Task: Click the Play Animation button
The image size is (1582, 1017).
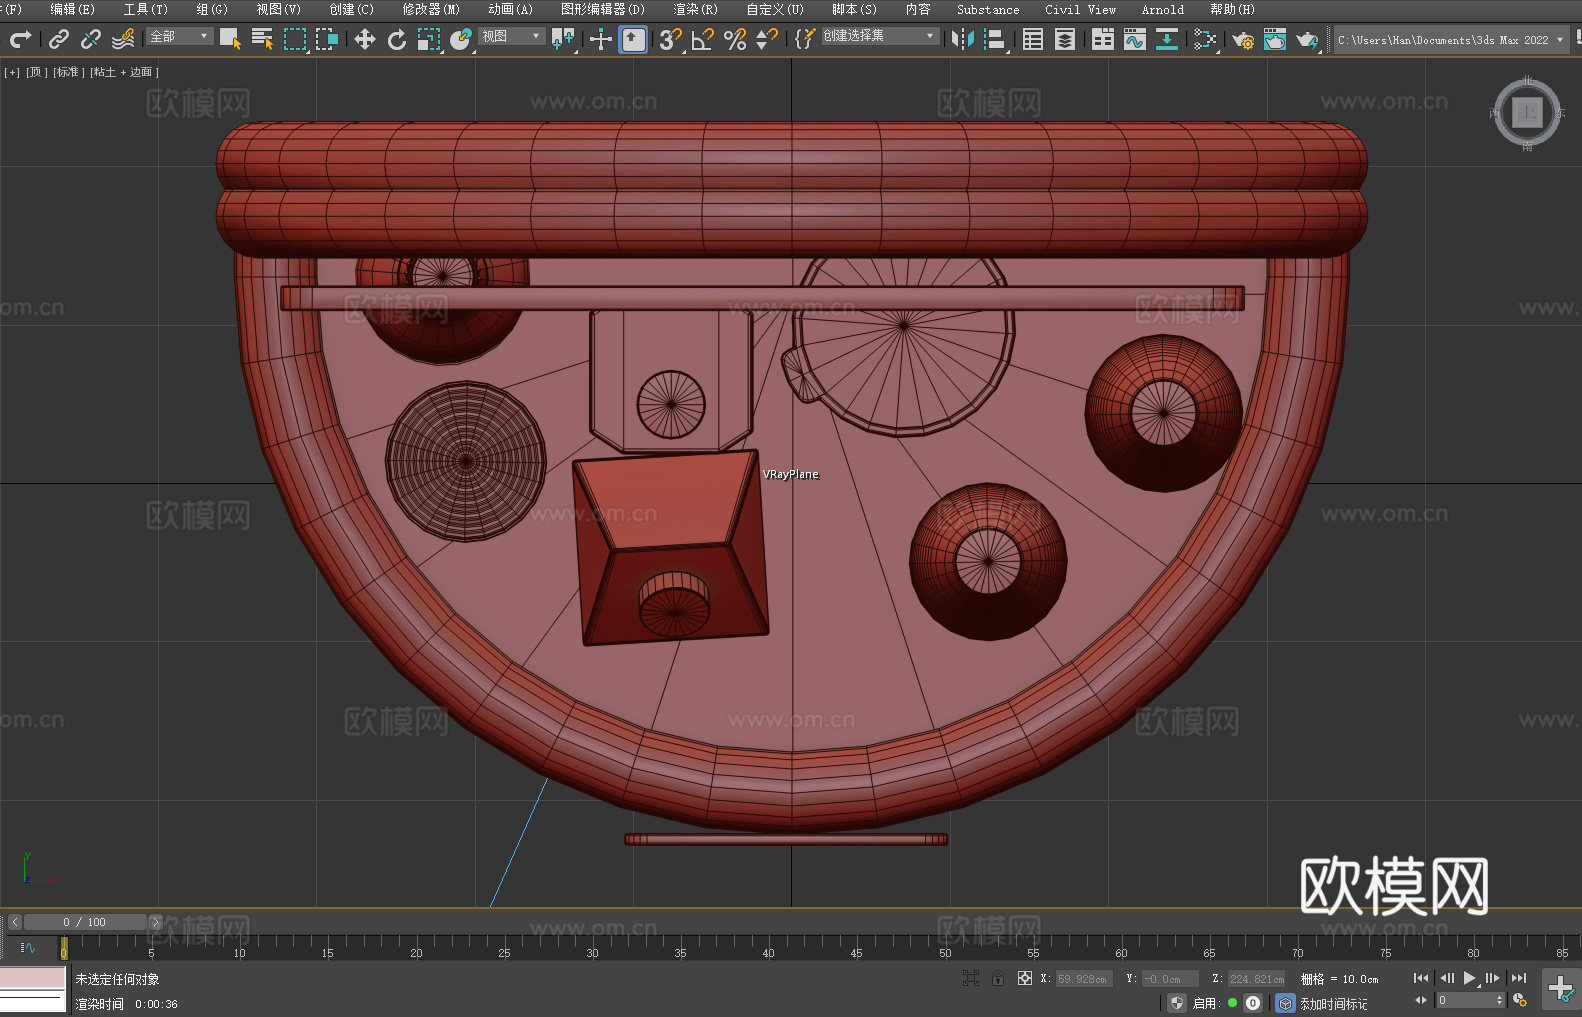Action: pos(1470,978)
